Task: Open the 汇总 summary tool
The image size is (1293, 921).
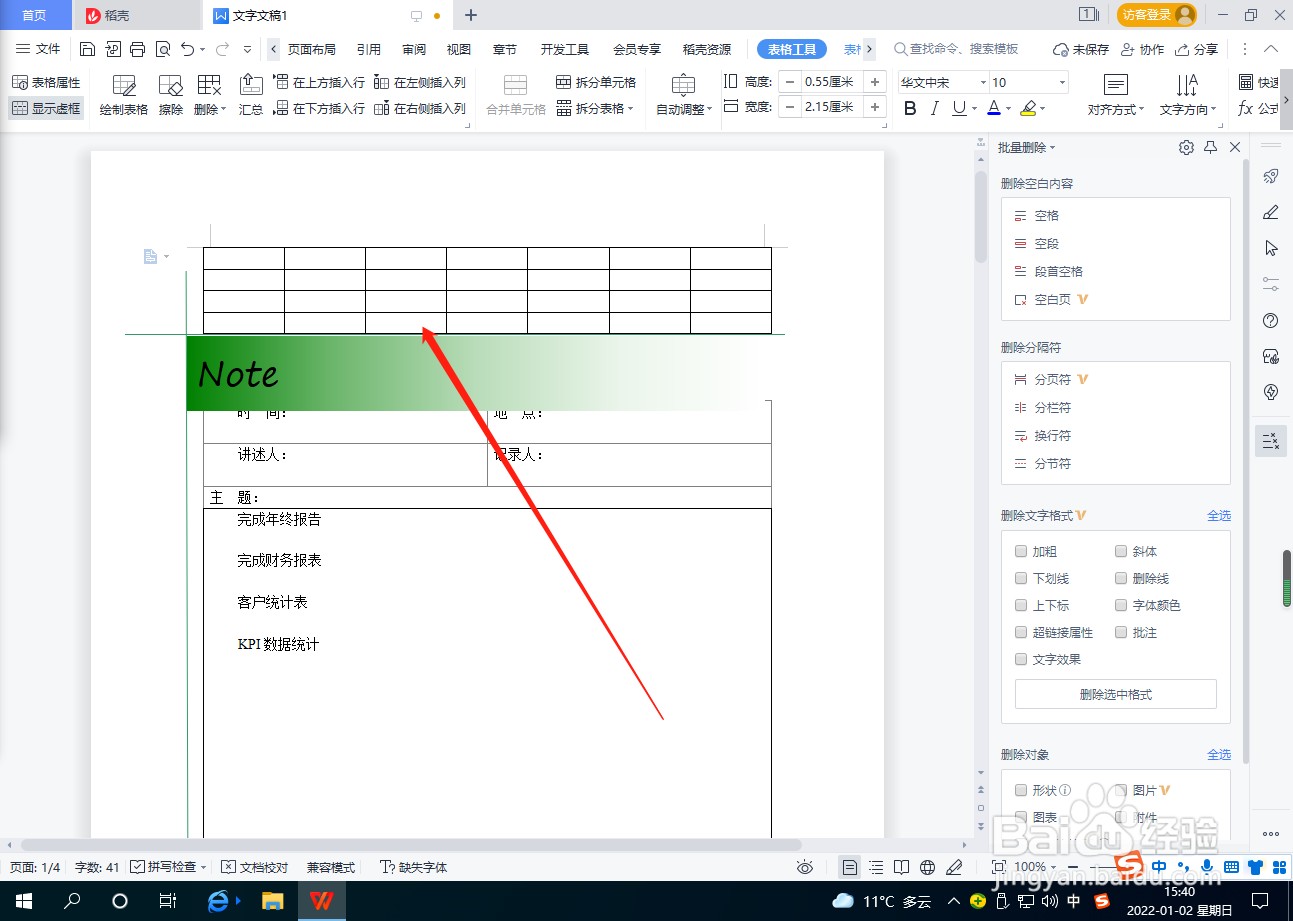Action: coord(251,95)
